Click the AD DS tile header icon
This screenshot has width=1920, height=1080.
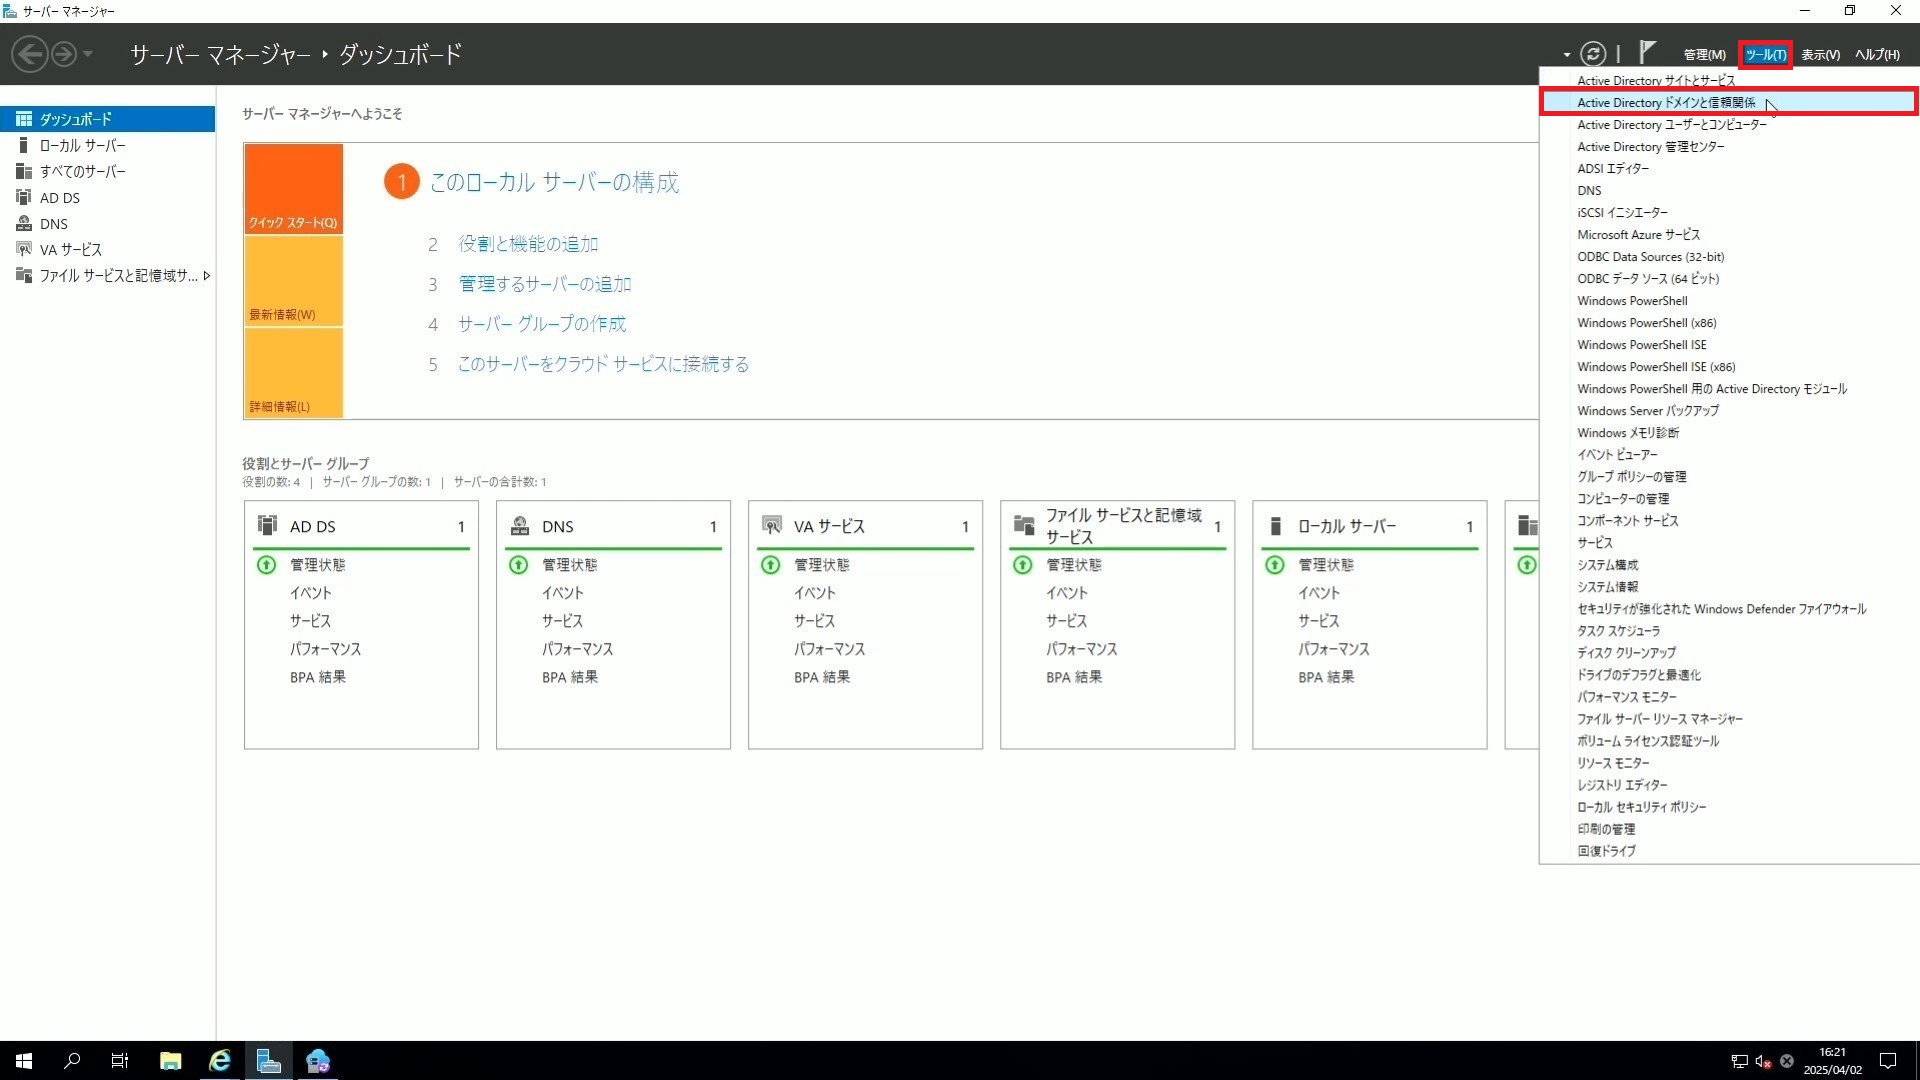[267, 525]
